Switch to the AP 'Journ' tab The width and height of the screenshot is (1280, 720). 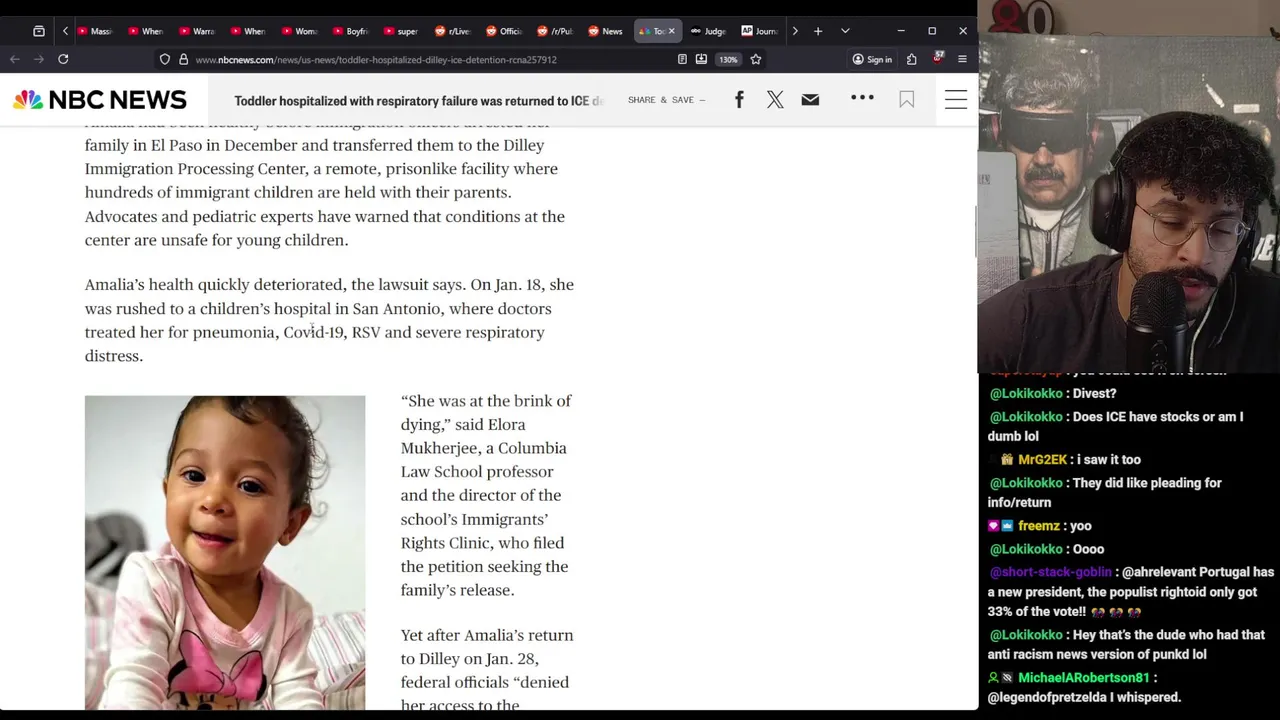[759, 31]
